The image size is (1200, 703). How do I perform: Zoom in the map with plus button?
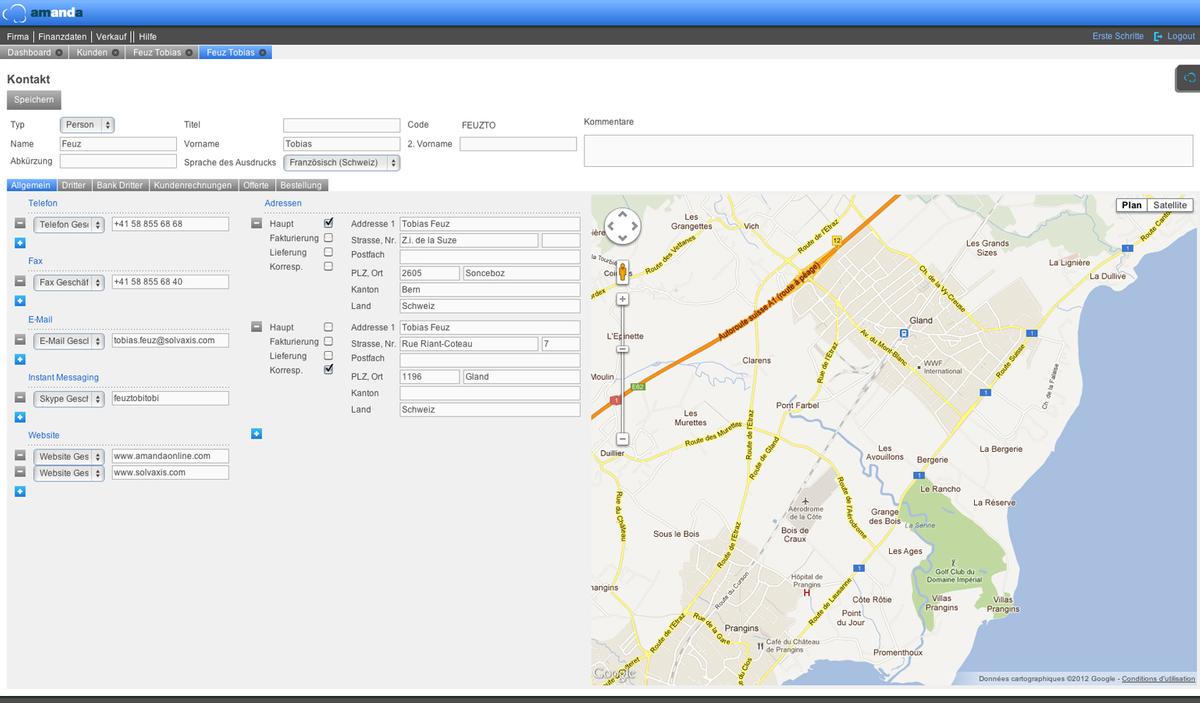622,299
